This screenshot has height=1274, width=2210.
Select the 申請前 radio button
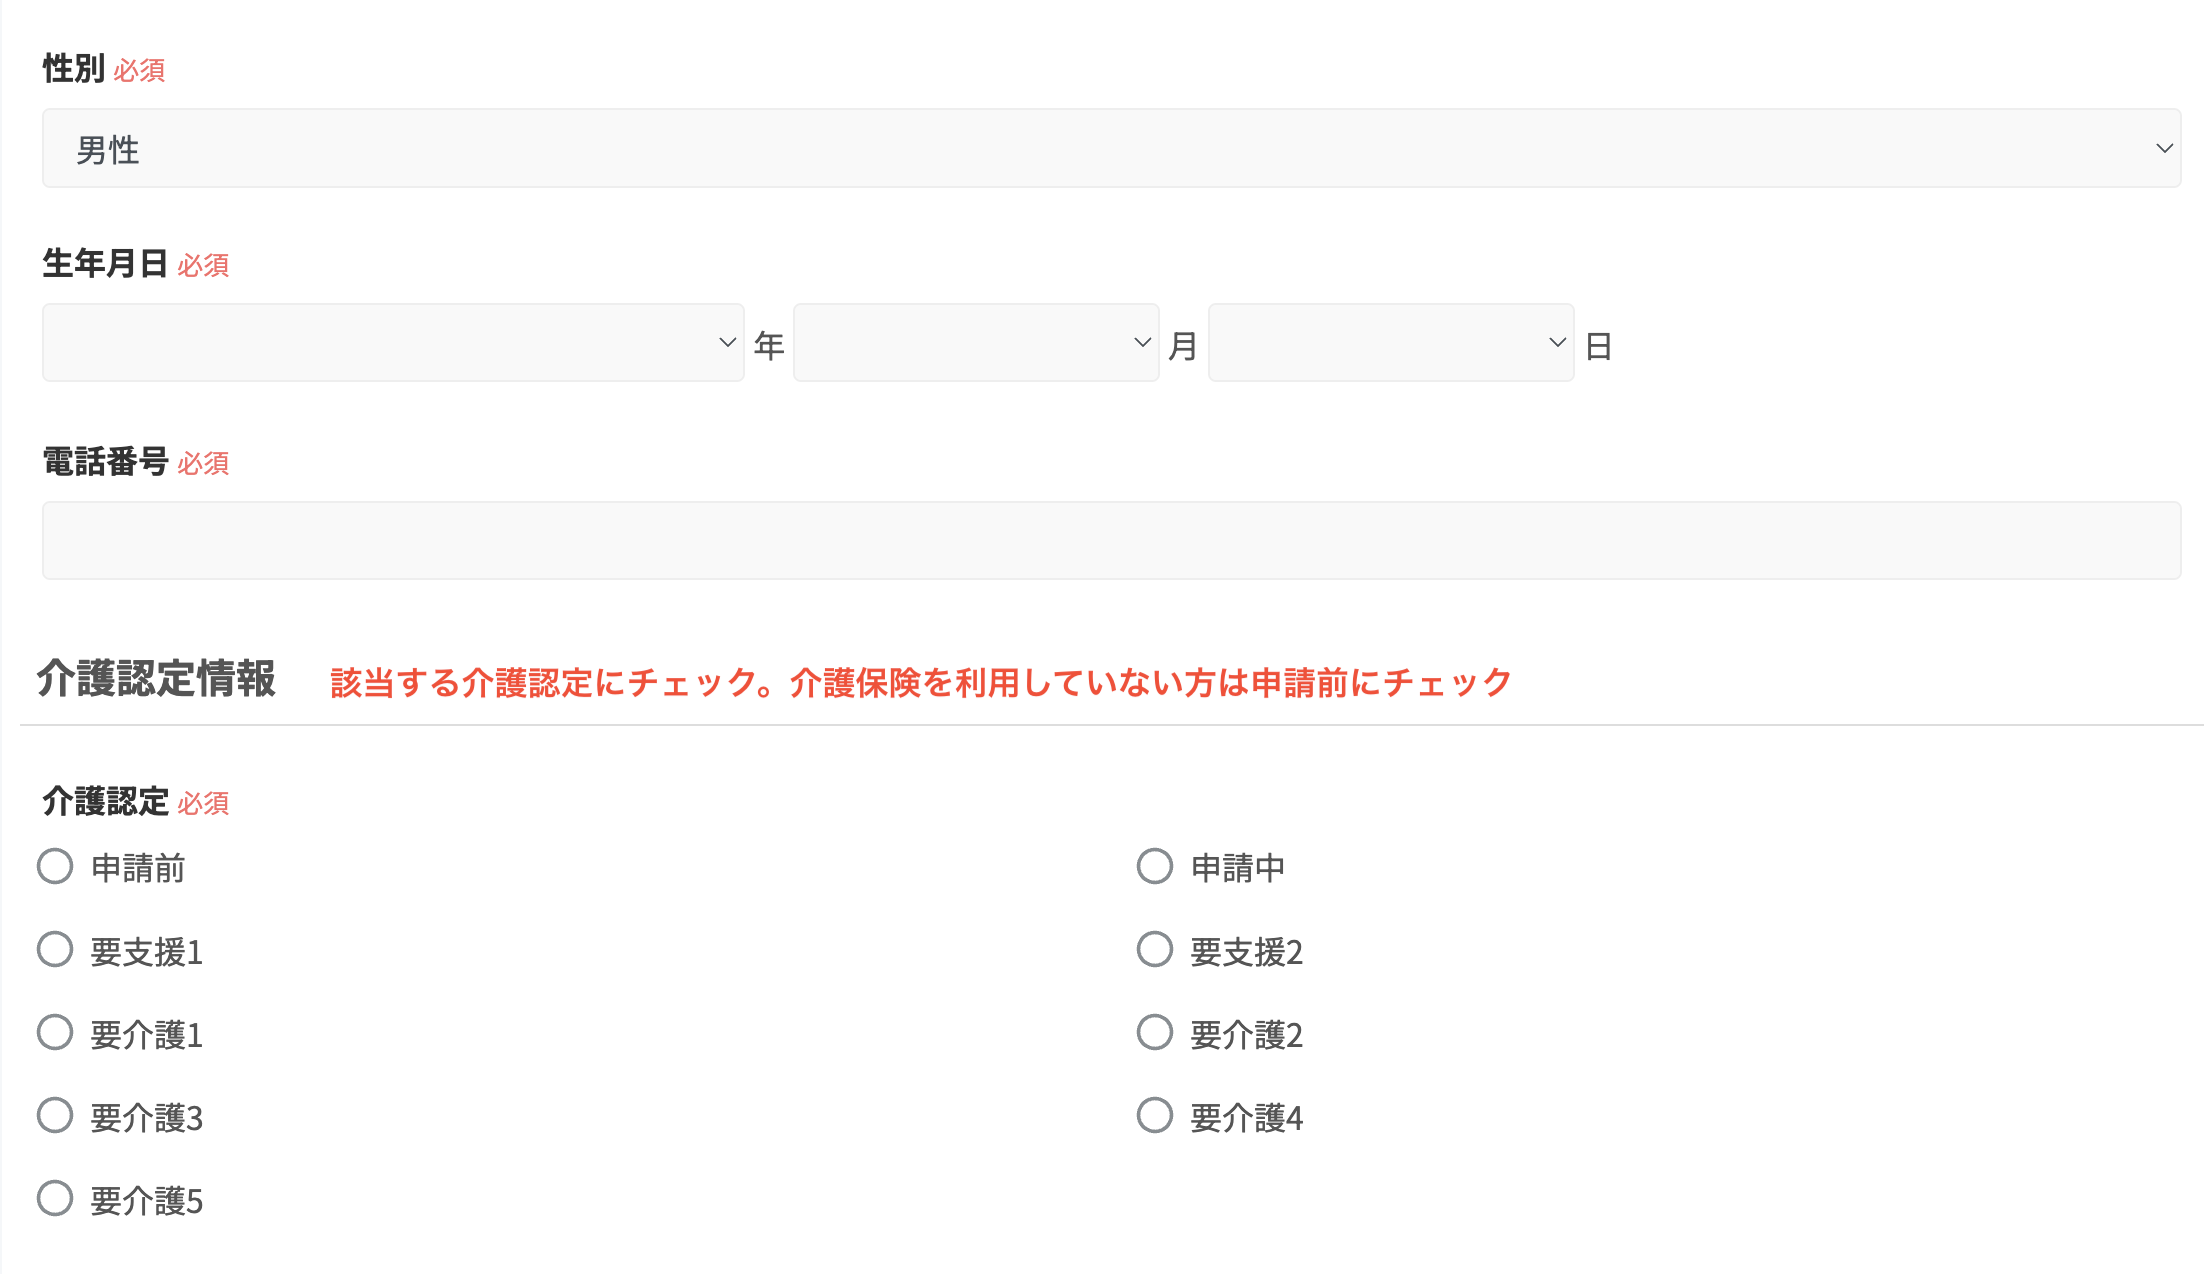tap(55, 866)
